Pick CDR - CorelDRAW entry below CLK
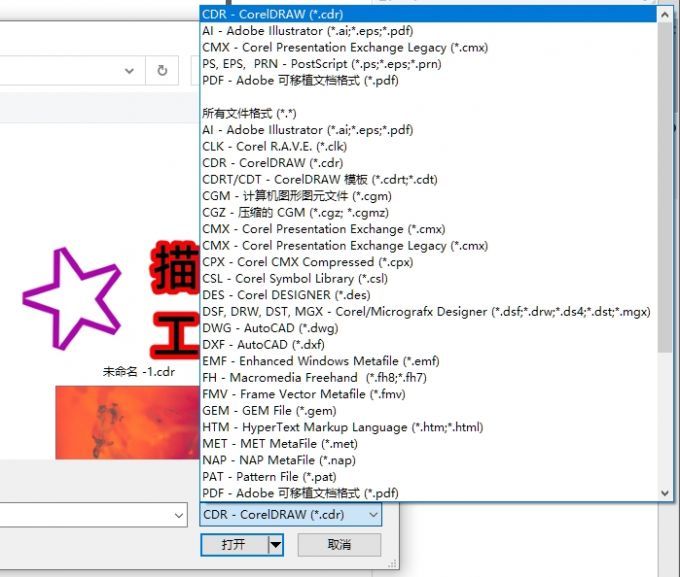 [428, 163]
